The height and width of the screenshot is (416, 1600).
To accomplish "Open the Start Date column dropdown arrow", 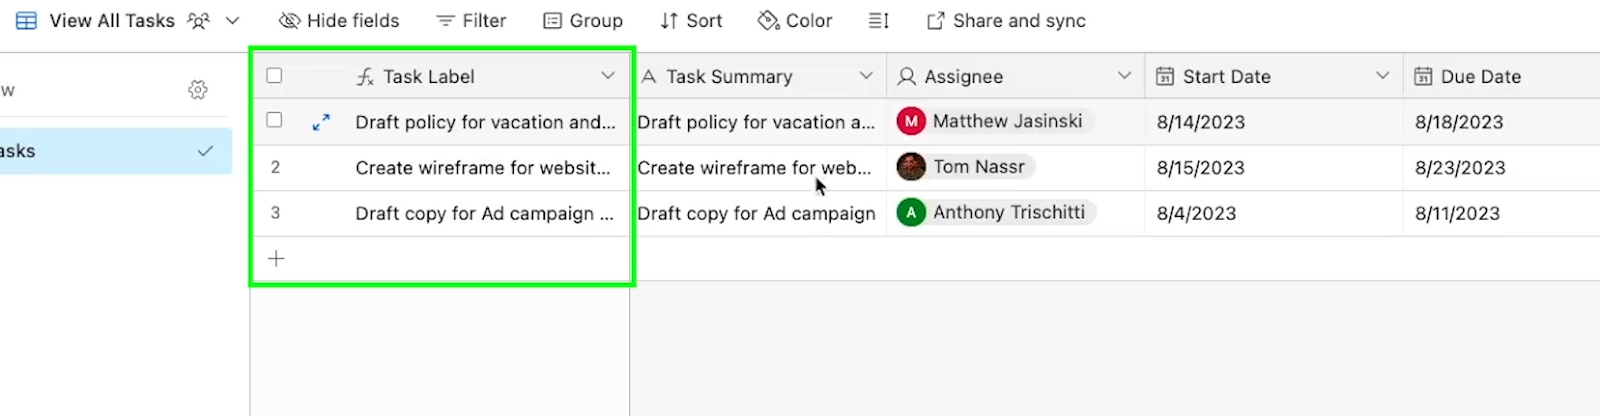I will click(x=1382, y=76).
